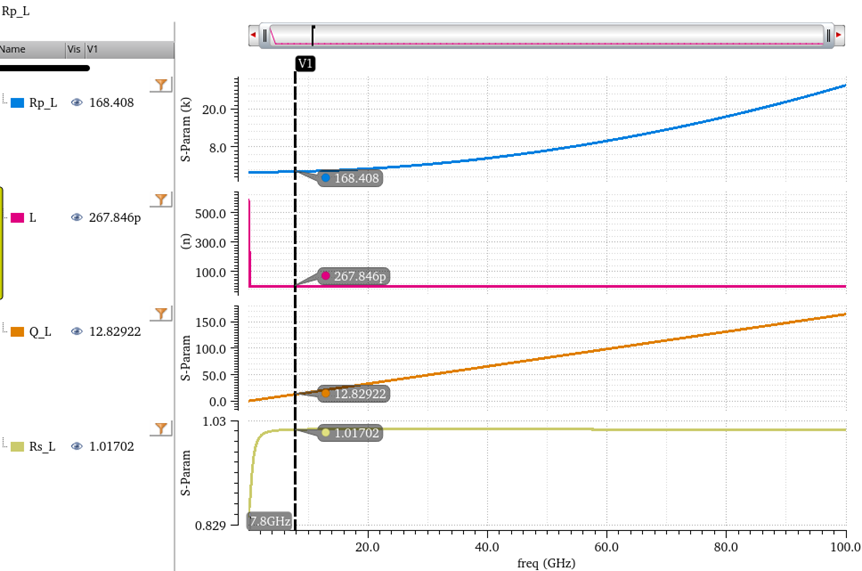Click the V1 marker flag atop the plot

click(x=306, y=63)
